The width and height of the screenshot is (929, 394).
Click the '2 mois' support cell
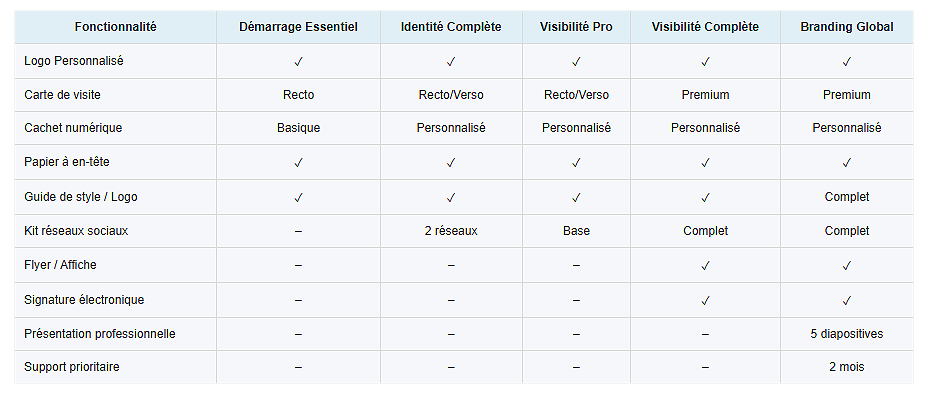[x=847, y=367]
